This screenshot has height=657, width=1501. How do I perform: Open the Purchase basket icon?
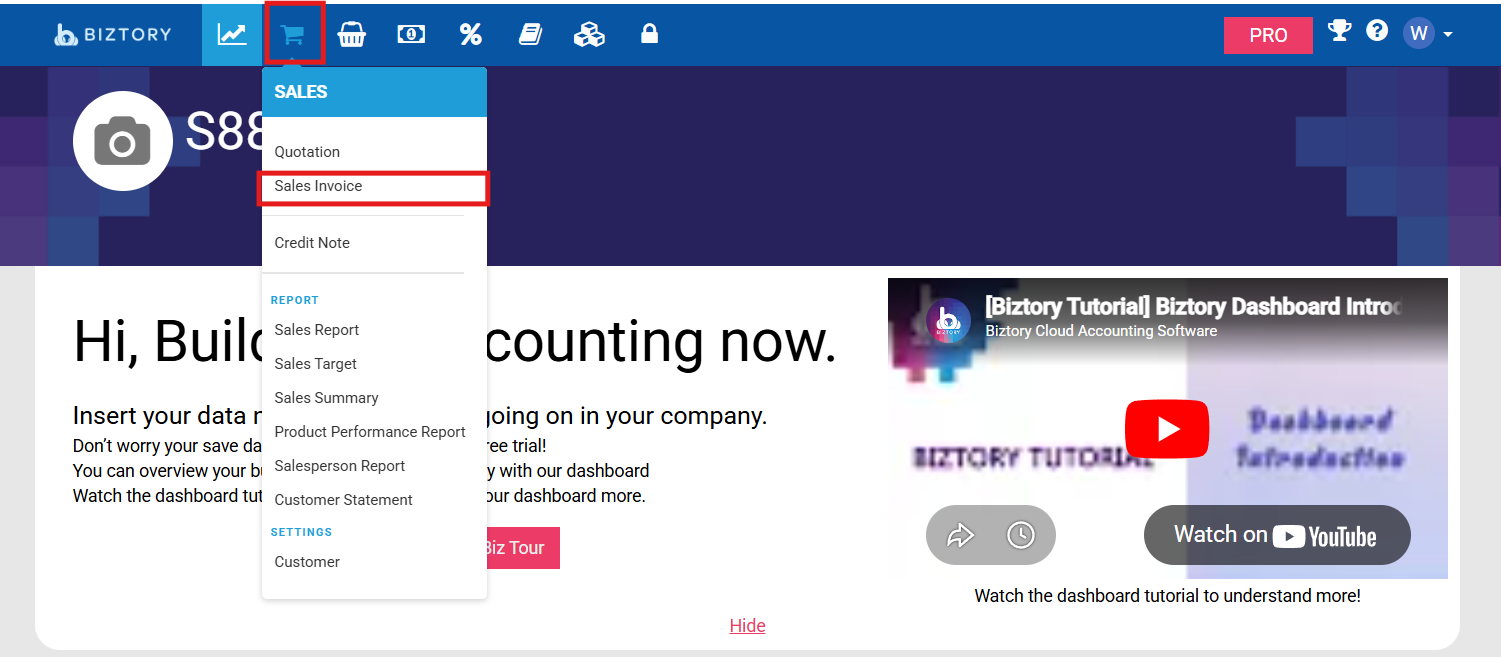pos(351,35)
